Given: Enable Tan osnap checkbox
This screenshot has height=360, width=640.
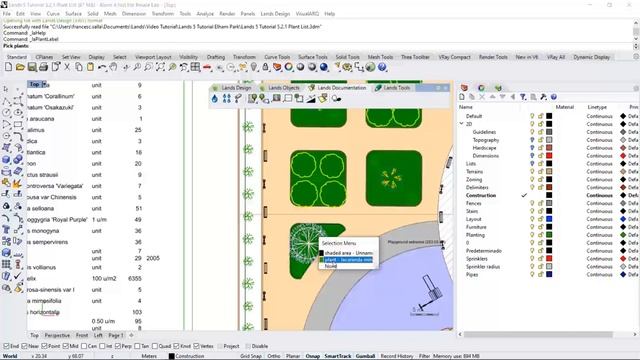Looking at the screenshot, I should pos(137,346).
